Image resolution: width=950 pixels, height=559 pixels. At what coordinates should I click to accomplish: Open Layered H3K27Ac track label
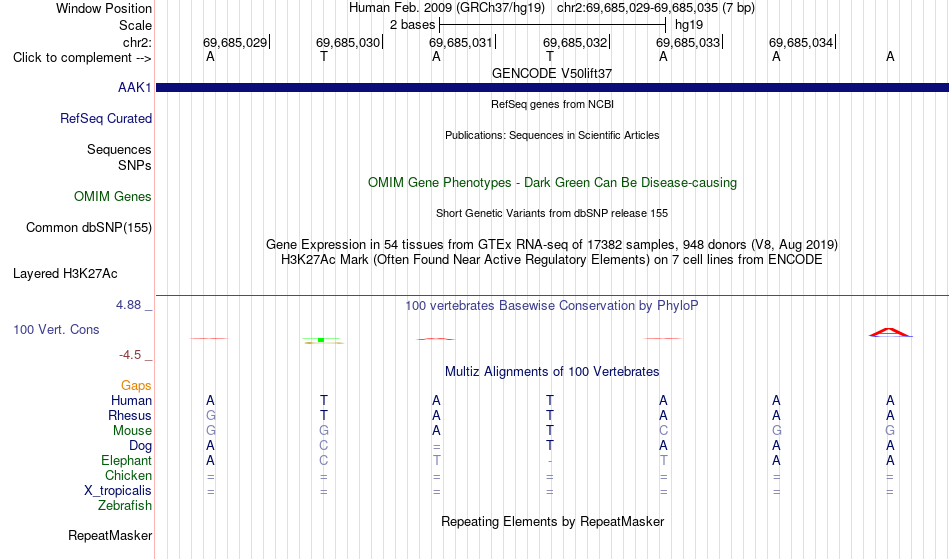65,274
